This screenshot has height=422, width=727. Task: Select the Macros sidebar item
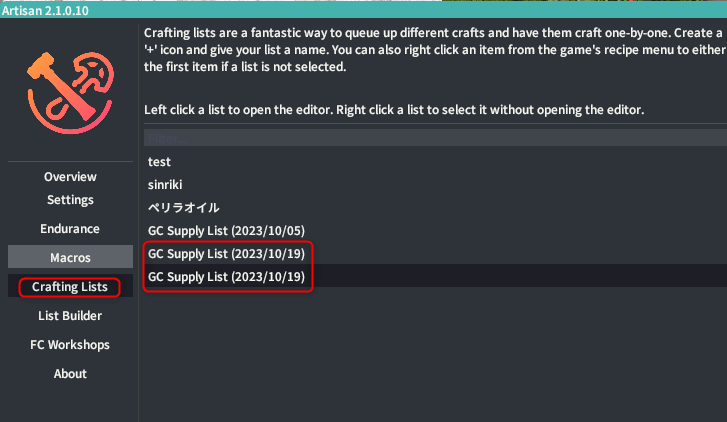70,257
